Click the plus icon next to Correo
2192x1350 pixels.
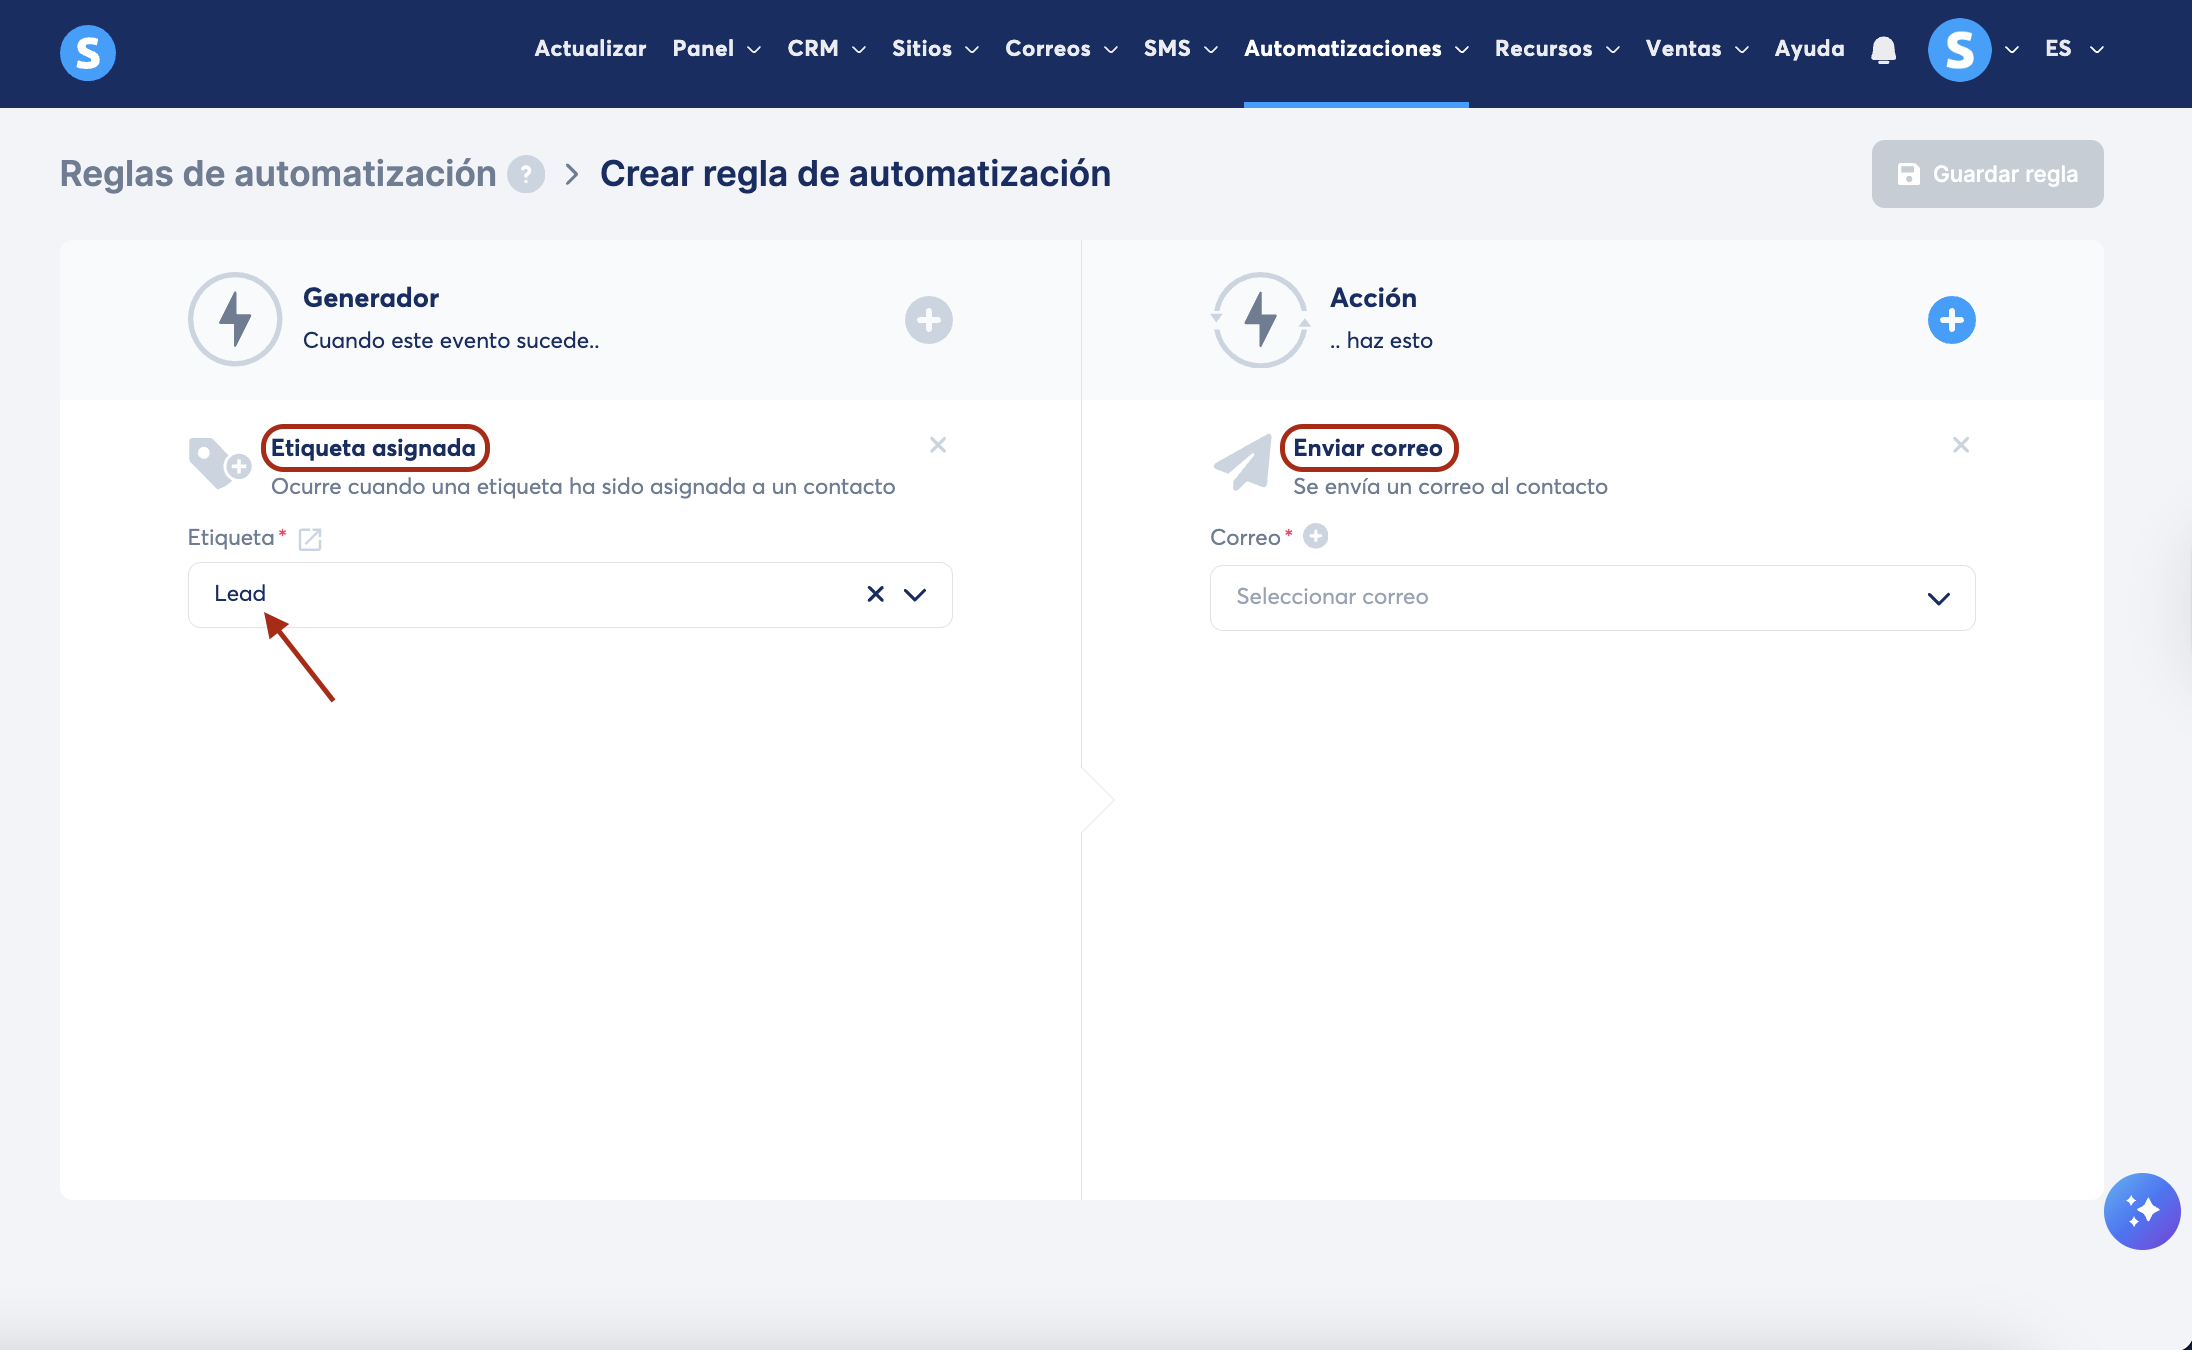1315,537
